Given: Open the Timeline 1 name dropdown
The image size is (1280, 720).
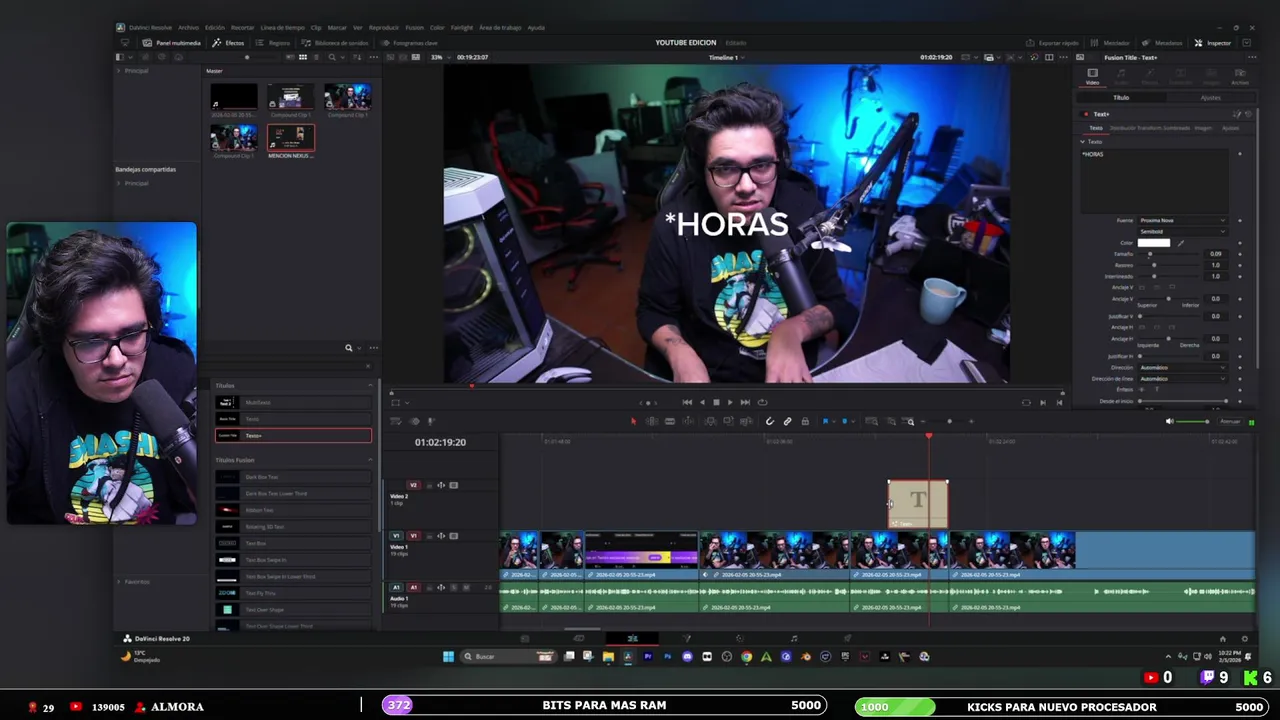Looking at the screenshot, I should (x=725, y=57).
